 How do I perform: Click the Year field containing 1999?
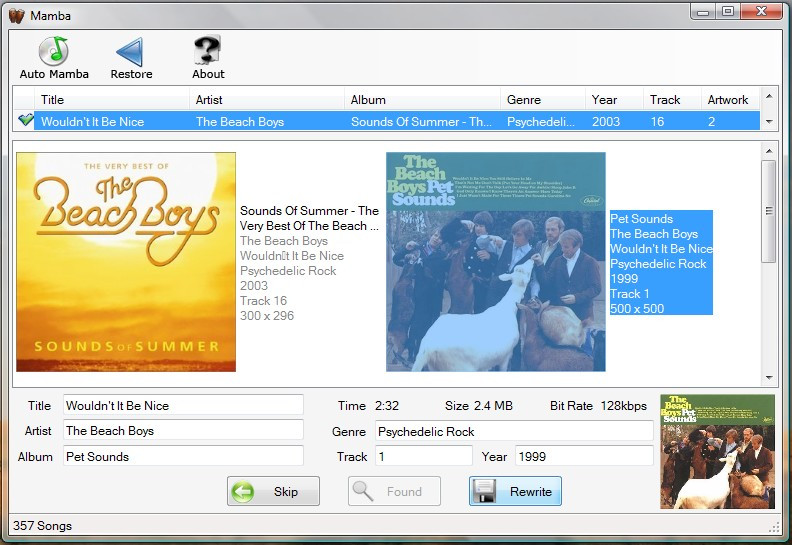(584, 456)
